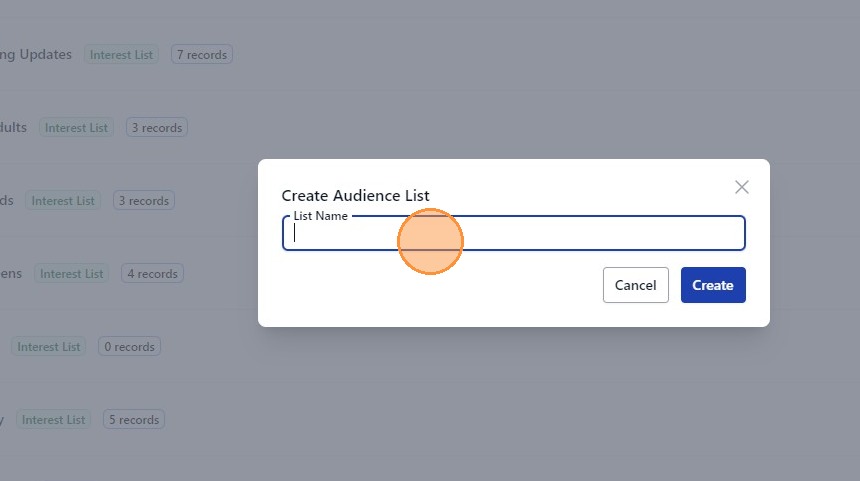Click the 7 records badge
860x481 pixels.
pyautogui.click(x=201, y=55)
